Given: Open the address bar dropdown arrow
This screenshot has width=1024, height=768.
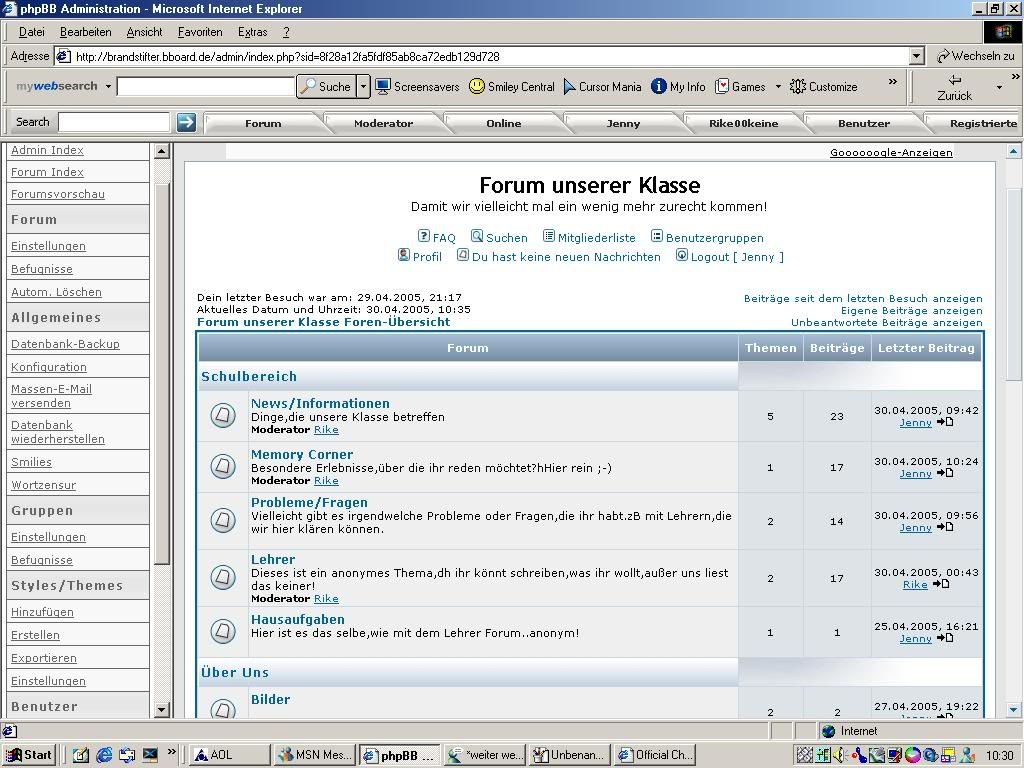Looking at the screenshot, I should [917, 56].
